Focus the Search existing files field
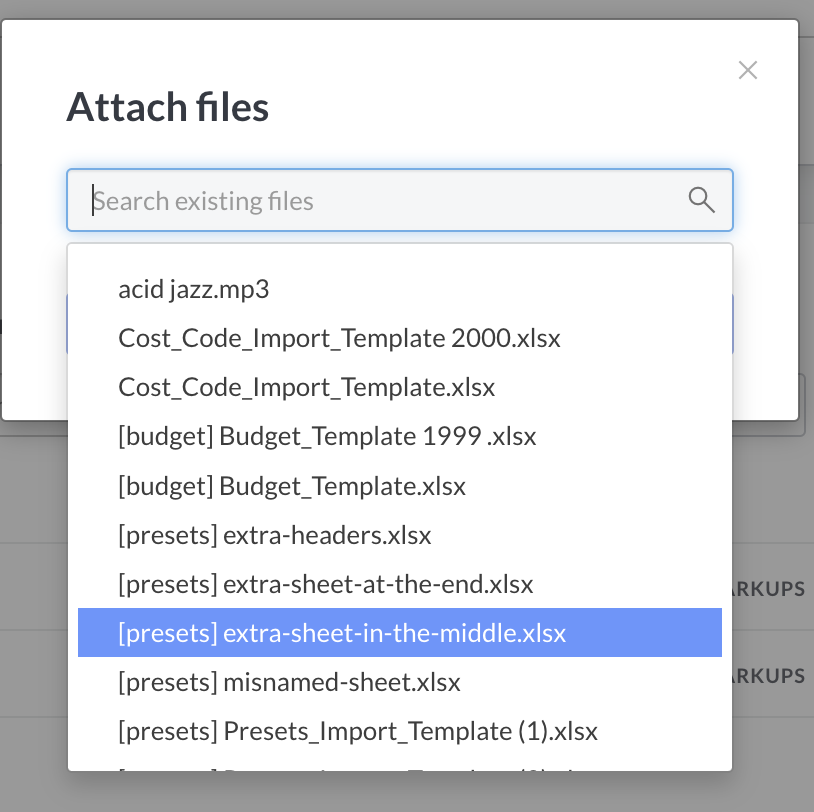Image resolution: width=814 pixels, height=812 pixels. [x=380, y=201]
